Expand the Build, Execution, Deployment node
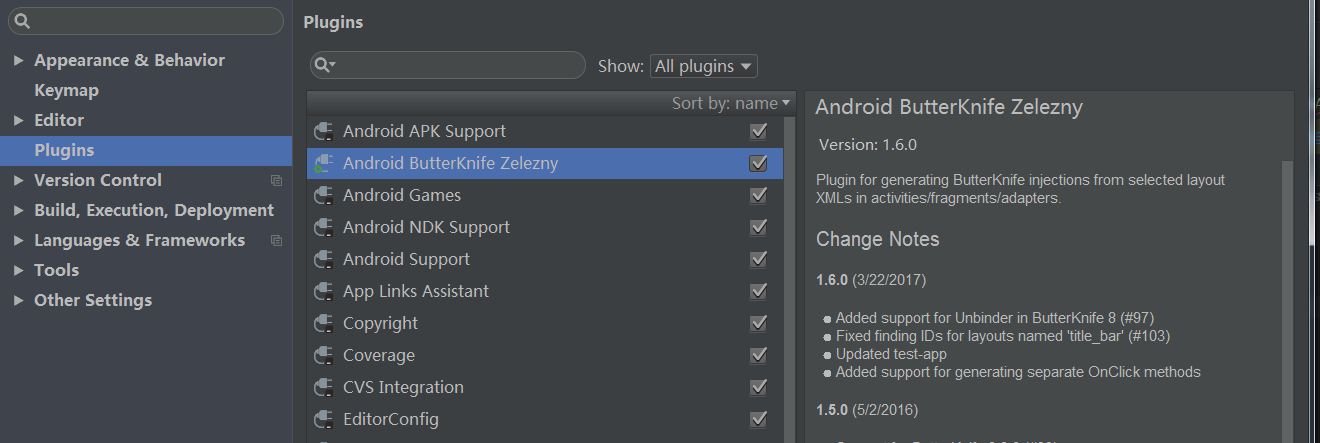The width and height of the screenshot is (1320, 443). [x=18, y=210]
